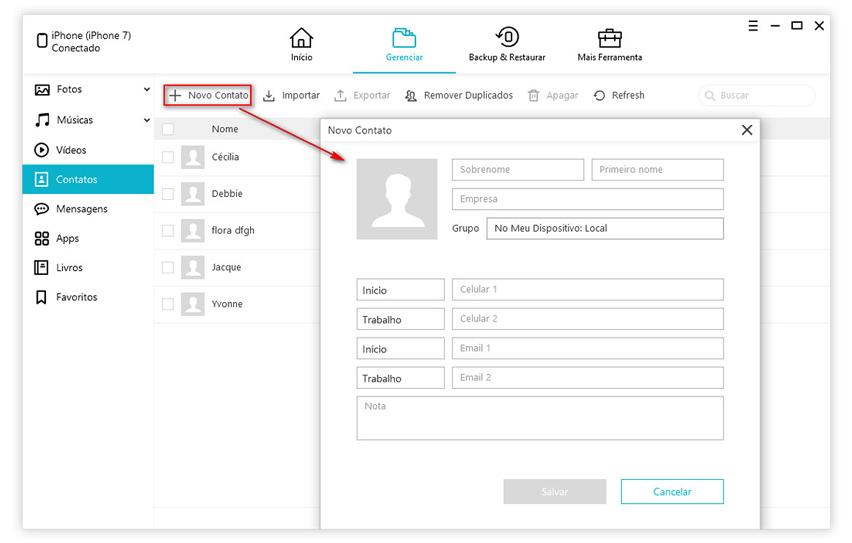Click the Cancelar button
The height and width of the screenshot is (543, 852).
click(x=672, y=491)
